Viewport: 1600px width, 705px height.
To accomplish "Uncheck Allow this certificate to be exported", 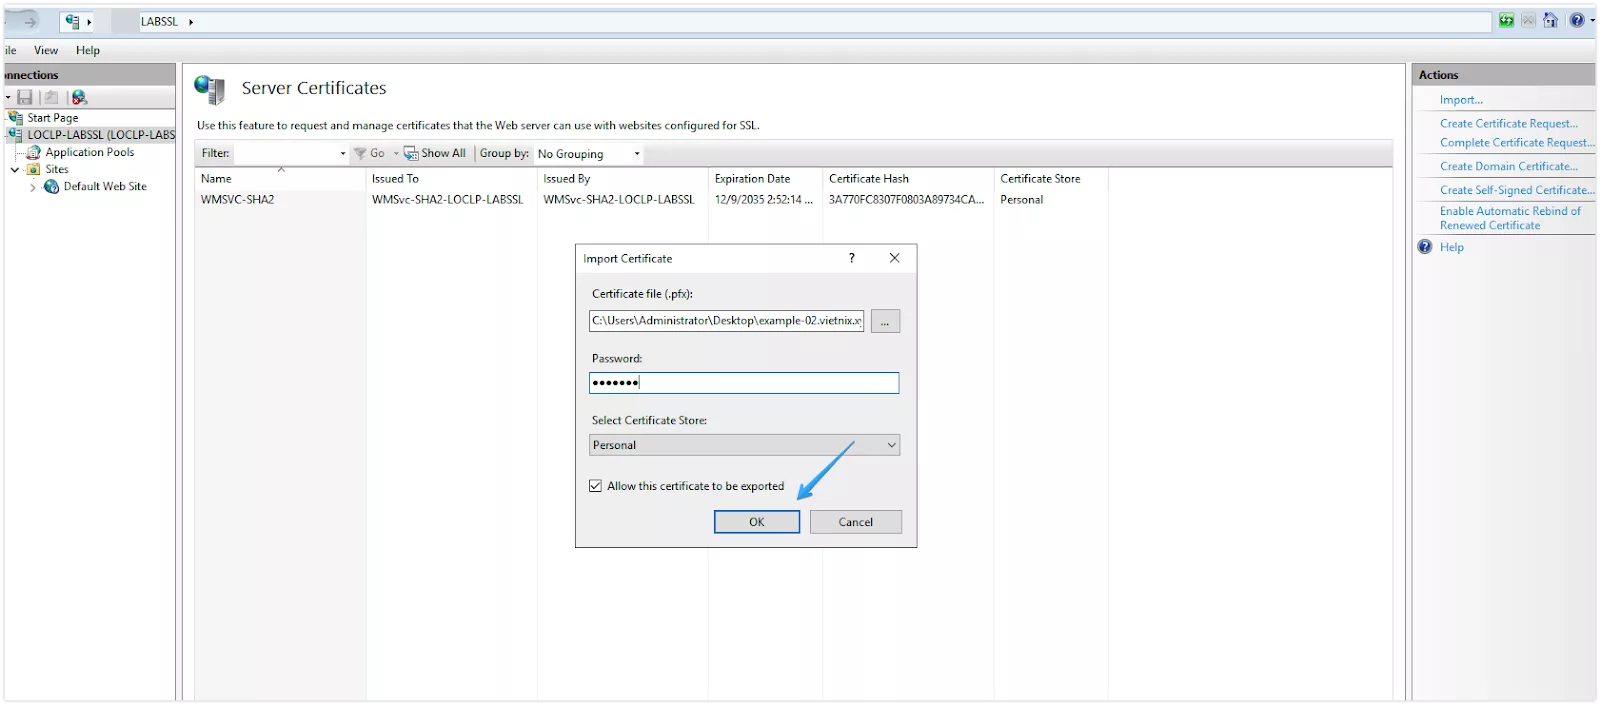I will [x=596, y=486].
